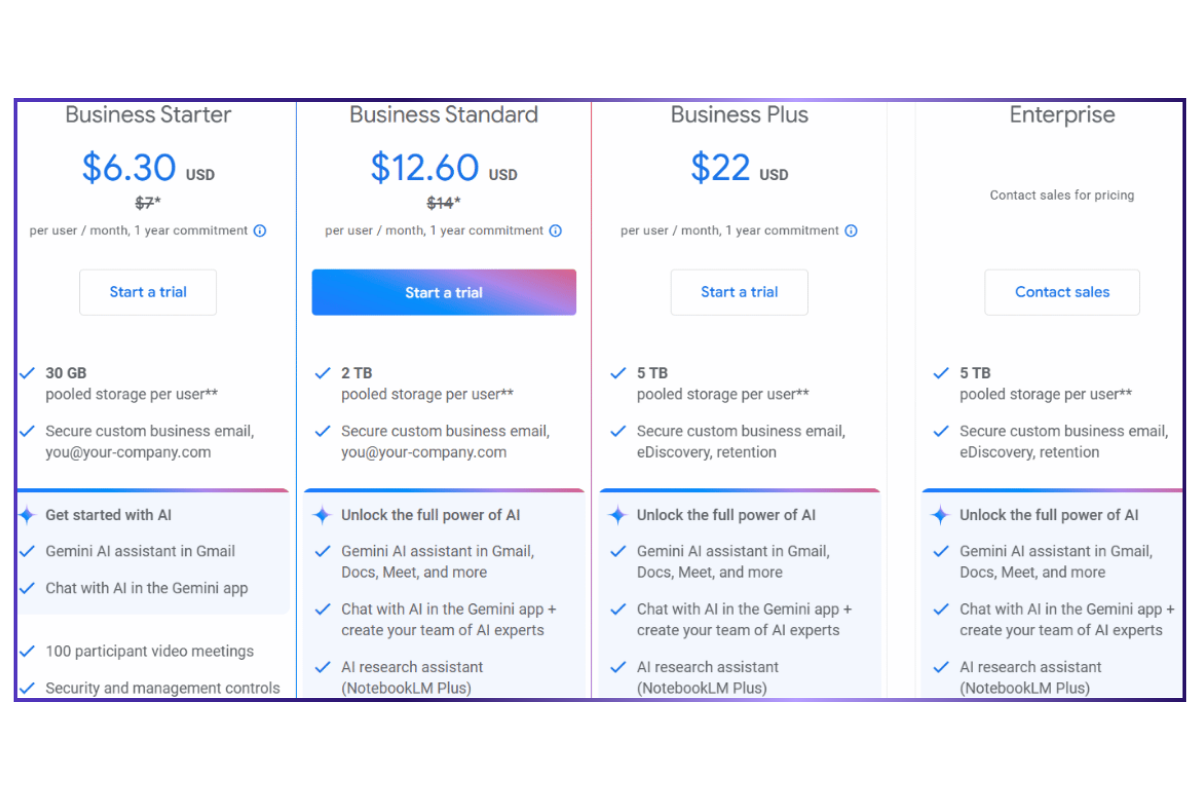Select the Enterprise plan heading
The width and height of the screenshot is (1200, 800).
(x=1062, y=115)
